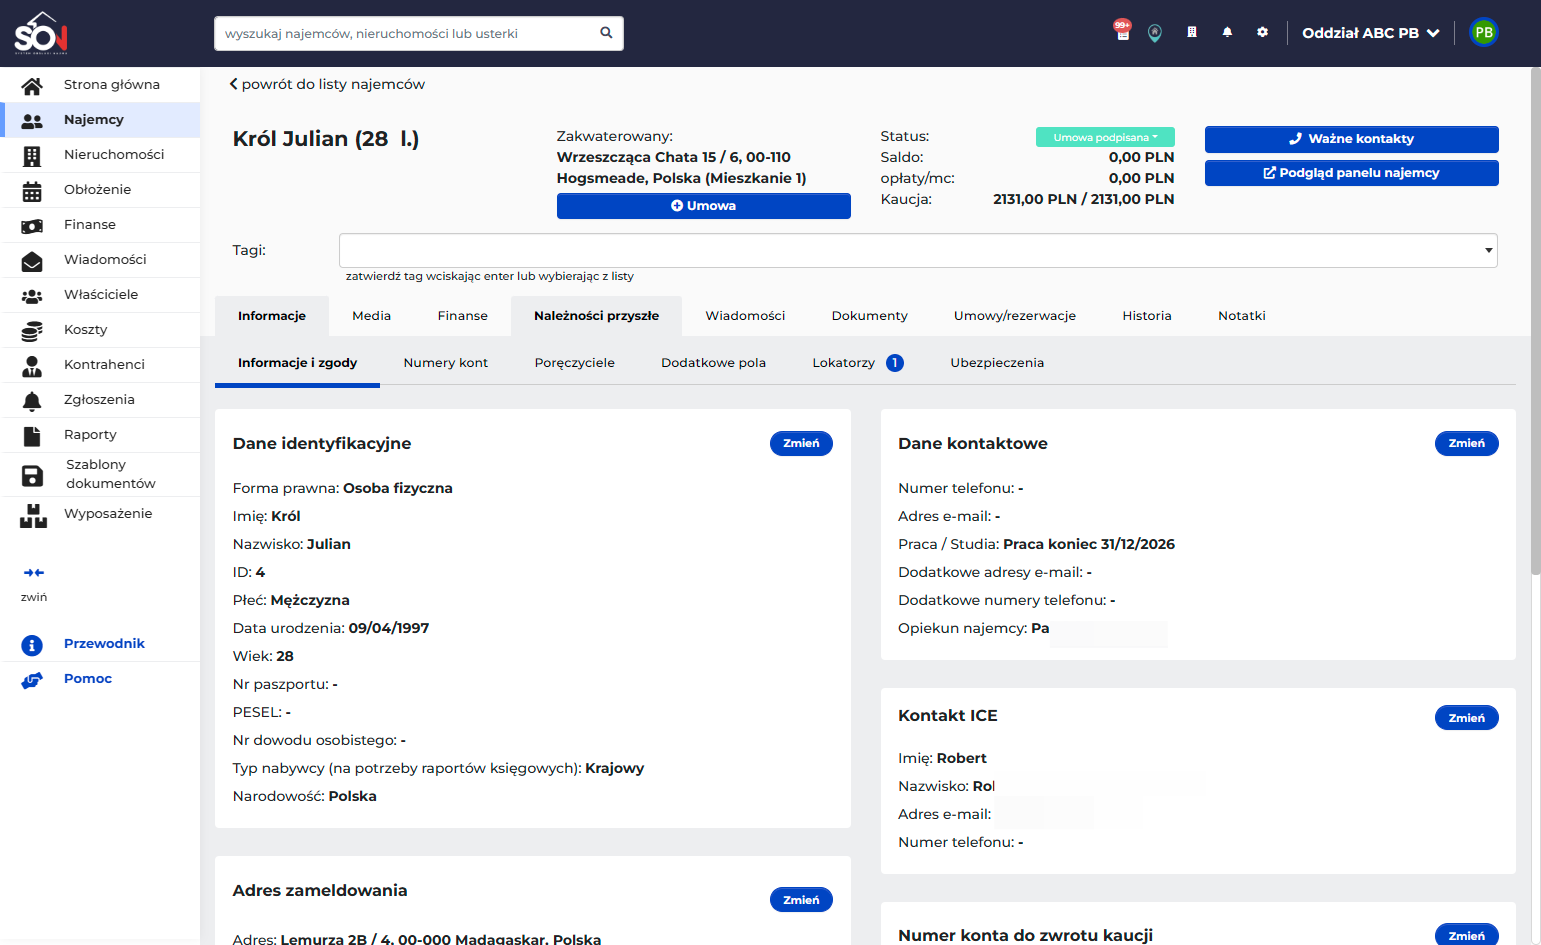Screen dimensions: 1541x945
Task: Click Zmień in Dane identyfikacyjne
Action: coord(801,444)
